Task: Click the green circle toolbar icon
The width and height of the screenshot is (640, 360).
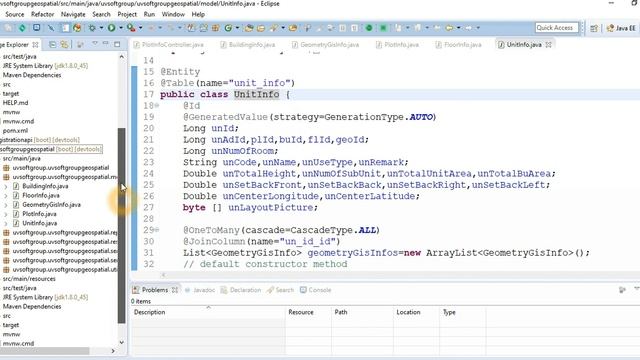Action: [x=369, y=28]
